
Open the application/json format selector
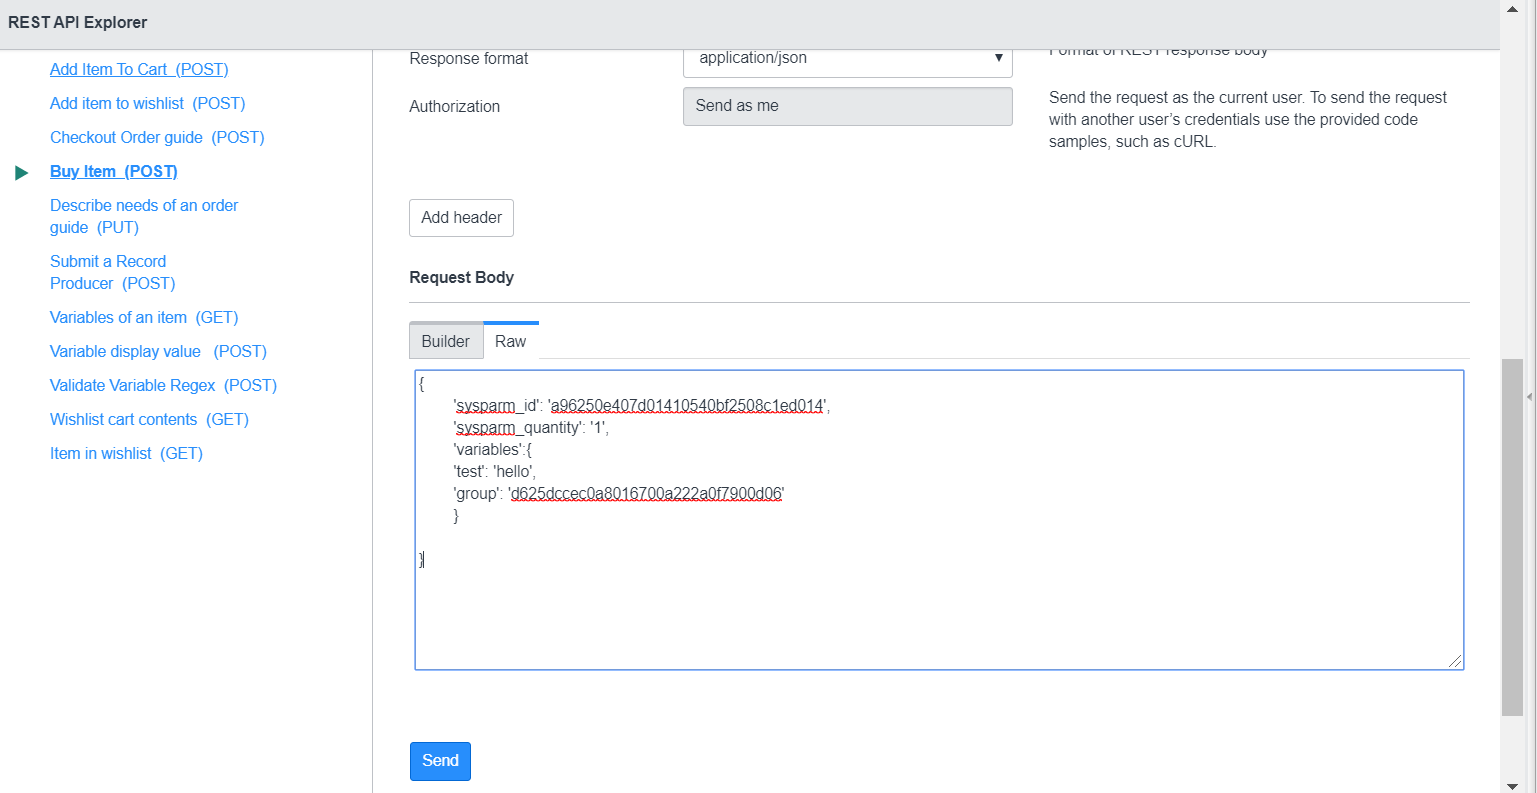click(847, 59)
